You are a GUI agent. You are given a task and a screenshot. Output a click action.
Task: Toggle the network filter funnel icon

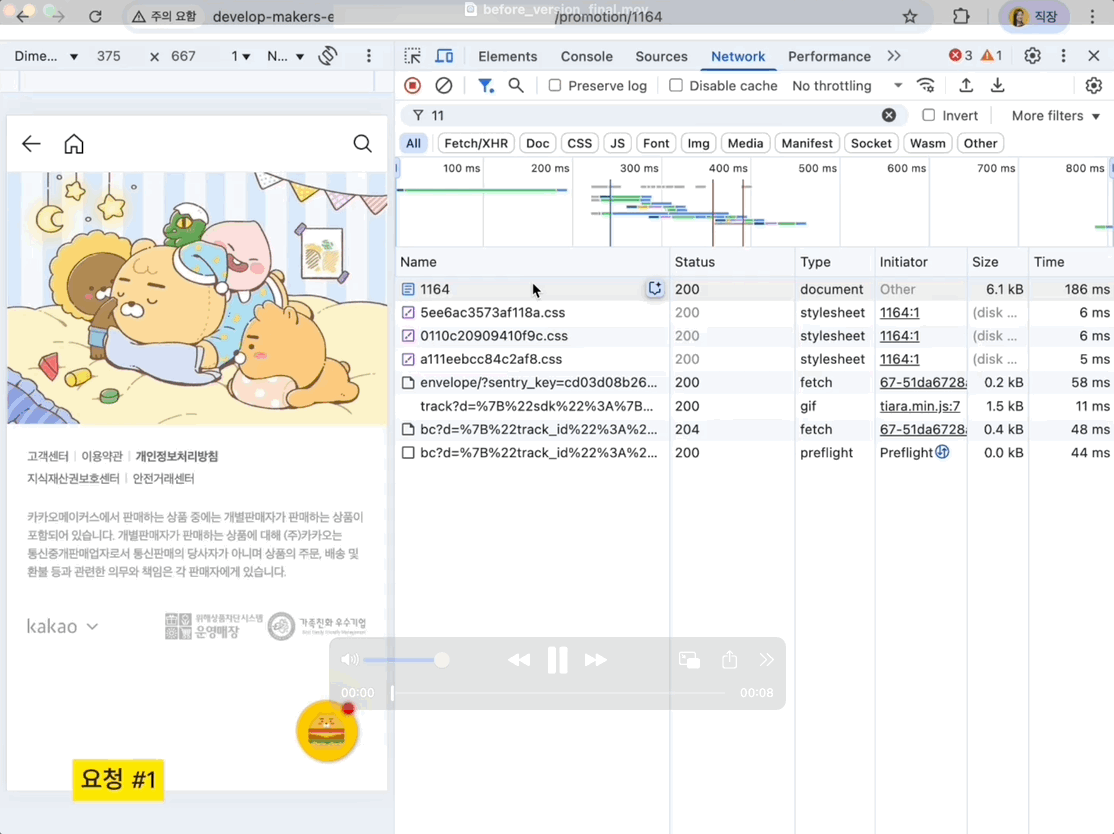coord(486,86)
